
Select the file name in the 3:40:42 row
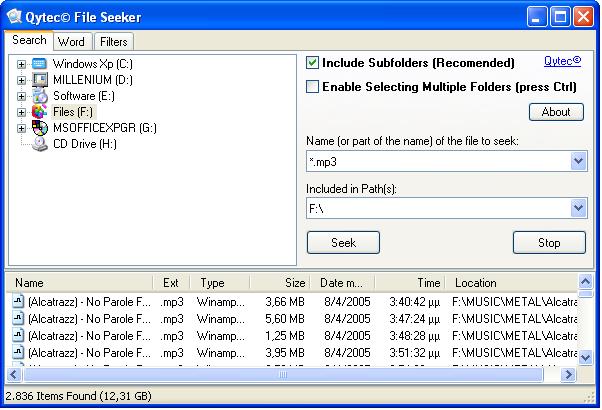click(x=89, y=302)
